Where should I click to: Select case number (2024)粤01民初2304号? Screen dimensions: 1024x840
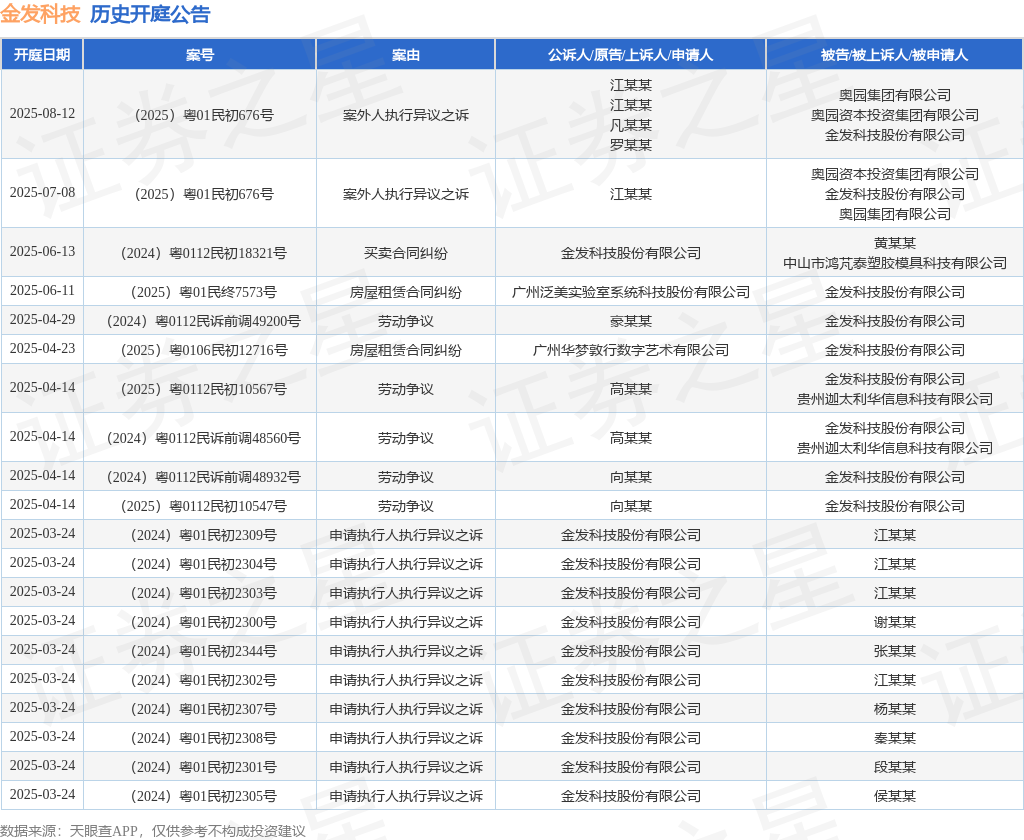click(x=204, y=564)
